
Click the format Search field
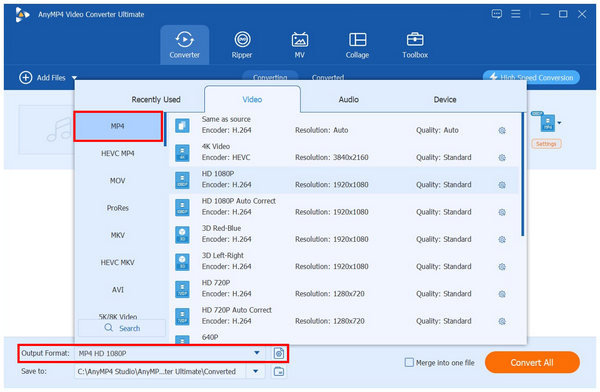pyautogui.click(x=122, y=328)
